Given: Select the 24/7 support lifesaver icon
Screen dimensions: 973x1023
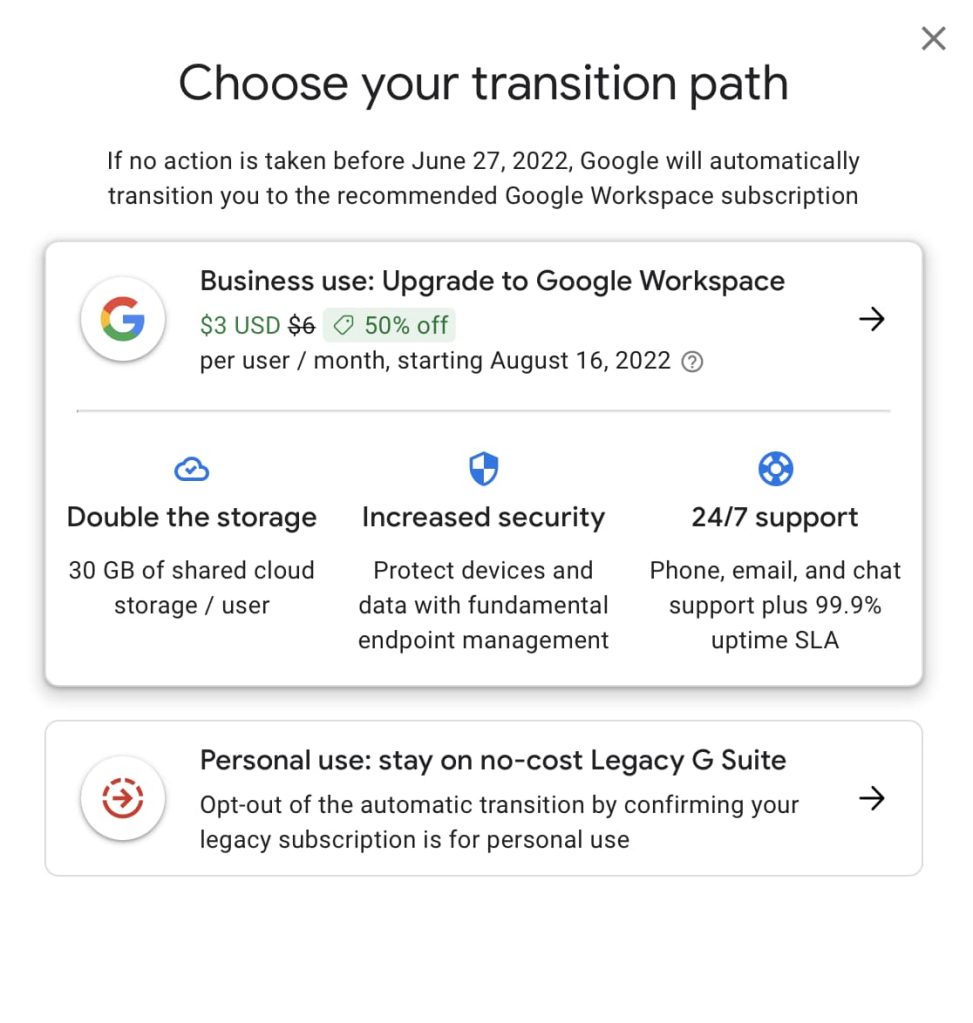Looking at the screenshot, I should (x=774, y=468).
